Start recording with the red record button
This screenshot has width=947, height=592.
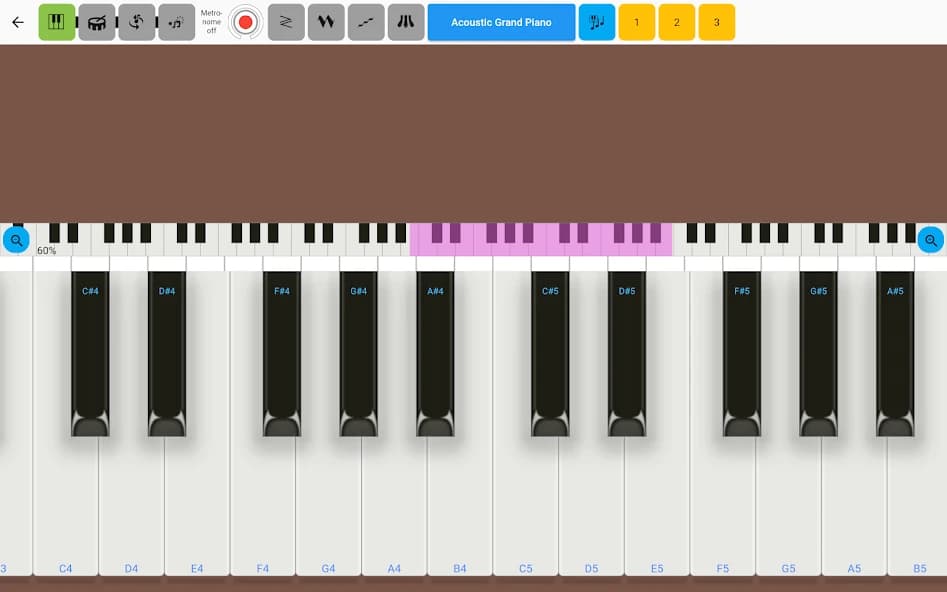tap(245, 21)
